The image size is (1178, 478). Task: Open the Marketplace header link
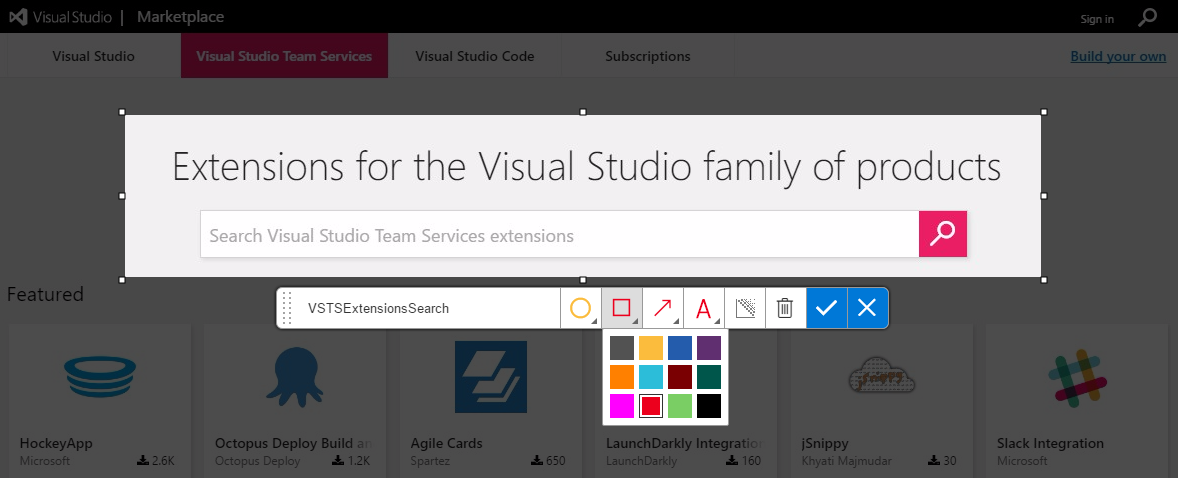[x=180, y=17]
